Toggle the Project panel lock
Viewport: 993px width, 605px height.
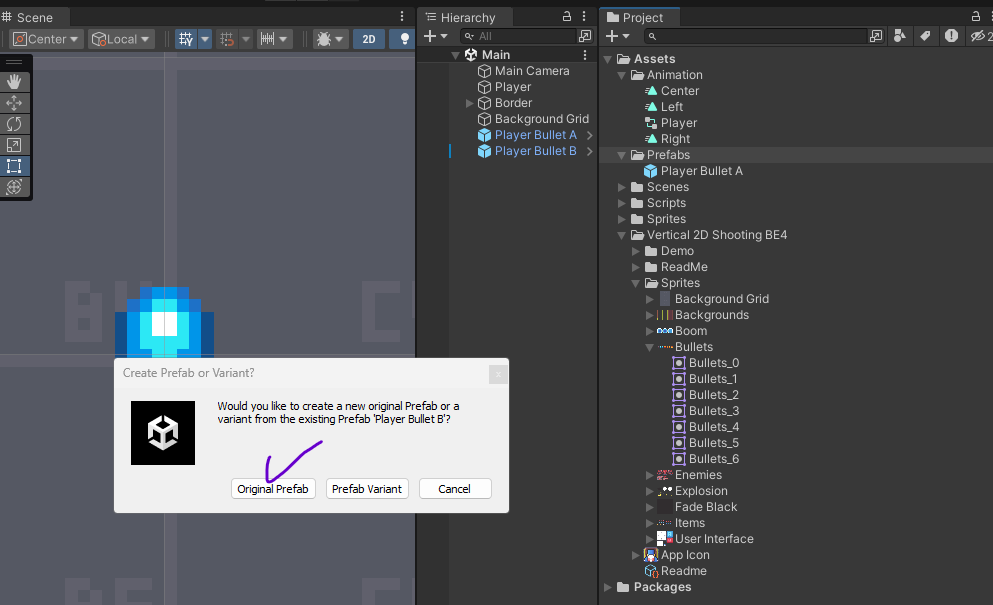[x=976, y=16]
